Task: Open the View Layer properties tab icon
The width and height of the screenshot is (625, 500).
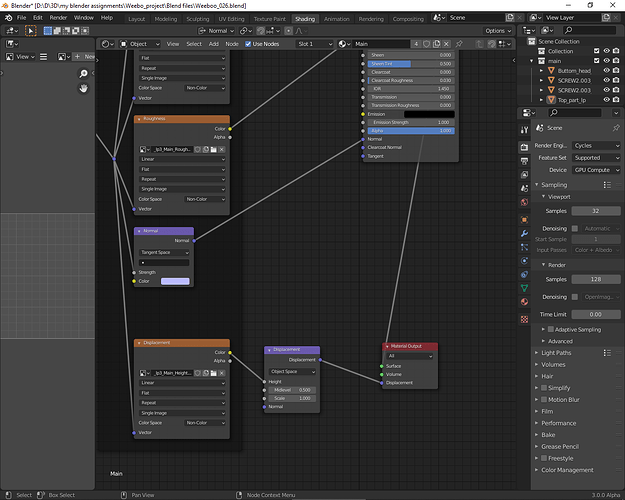Action: tap(524, 175)
